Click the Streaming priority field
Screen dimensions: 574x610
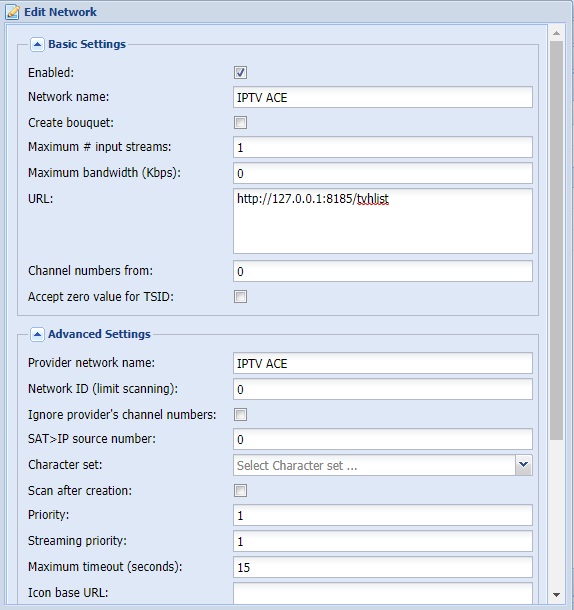383,541
